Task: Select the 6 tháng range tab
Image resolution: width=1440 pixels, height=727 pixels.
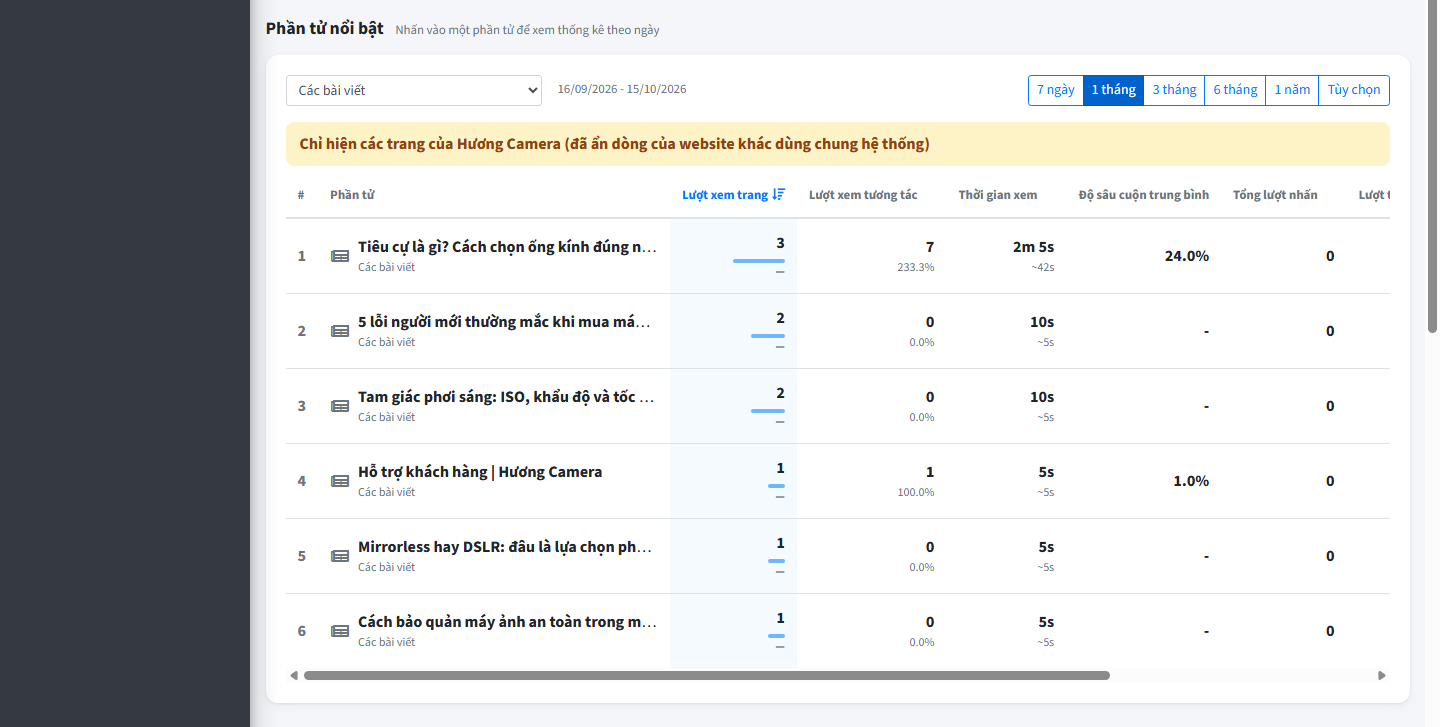Action: click(x=1235, y=90)
